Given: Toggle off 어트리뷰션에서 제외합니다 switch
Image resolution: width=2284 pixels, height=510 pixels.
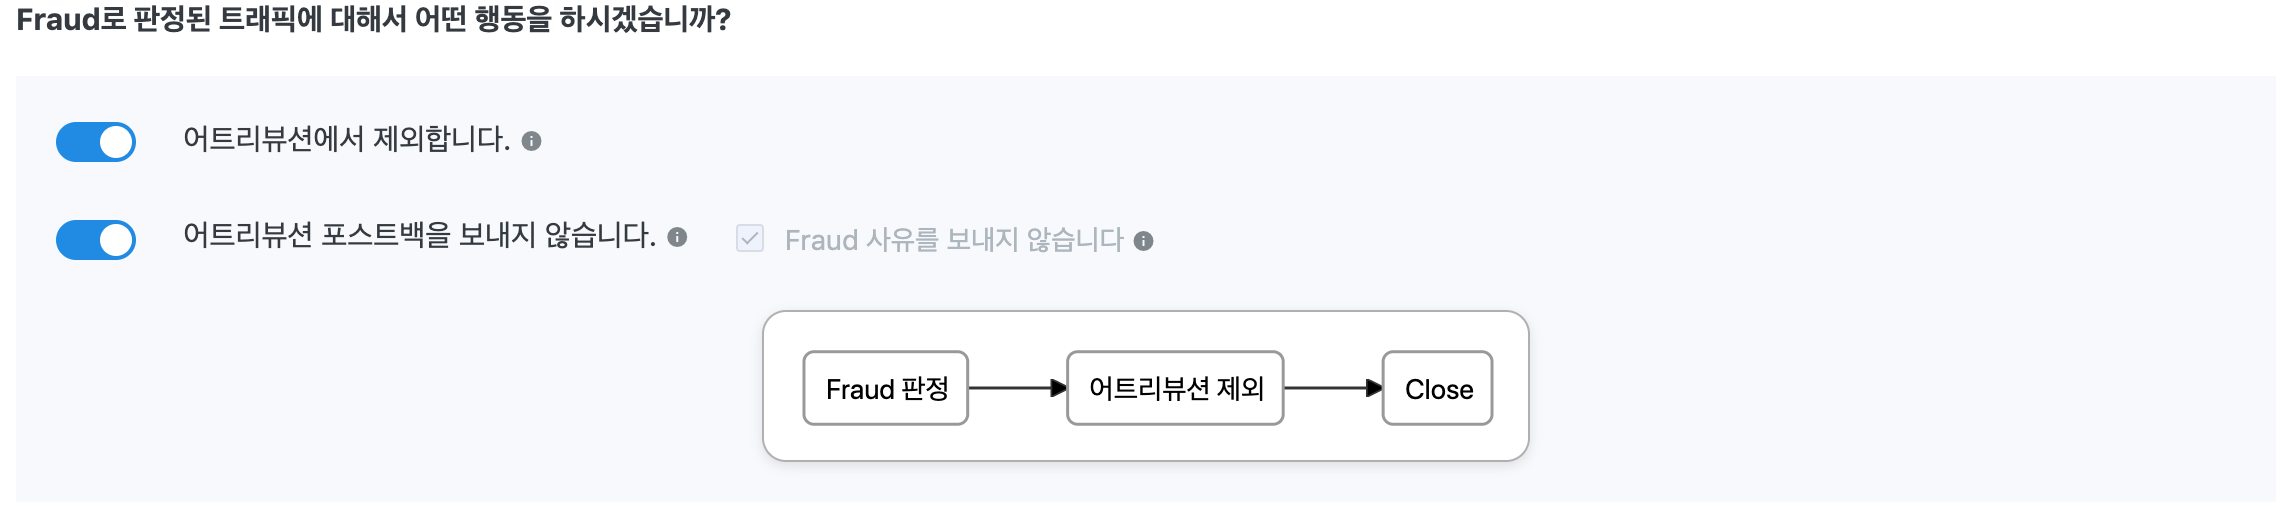Looking at the screenshot, I should click(96, 142).
